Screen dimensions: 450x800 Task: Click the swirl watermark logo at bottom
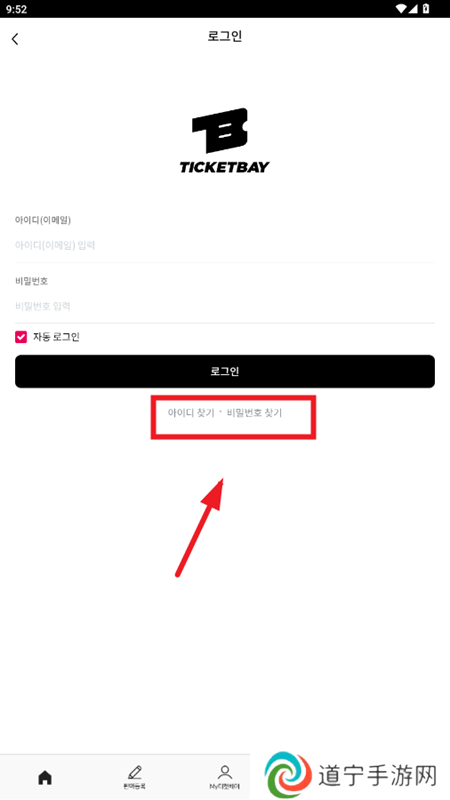coord(289,775)
